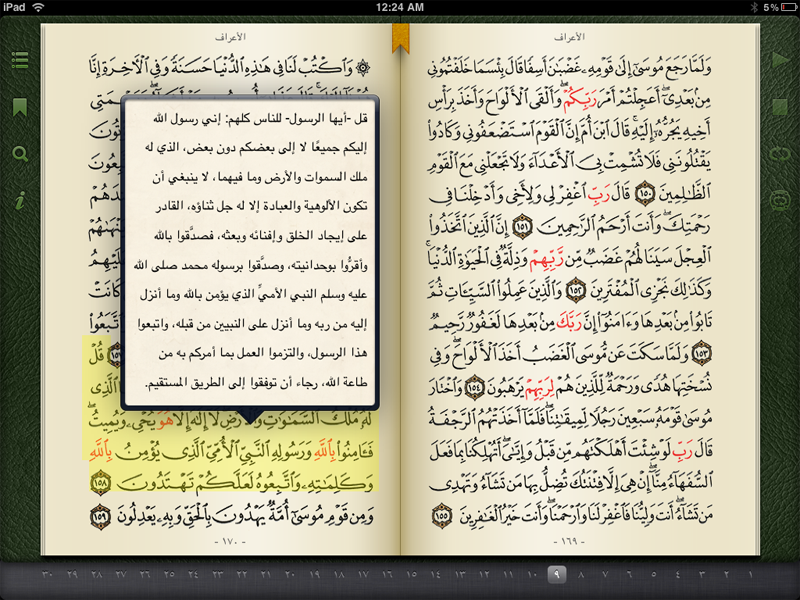Tap juz number 21 in bottom bar

click(x=266, y=574)
